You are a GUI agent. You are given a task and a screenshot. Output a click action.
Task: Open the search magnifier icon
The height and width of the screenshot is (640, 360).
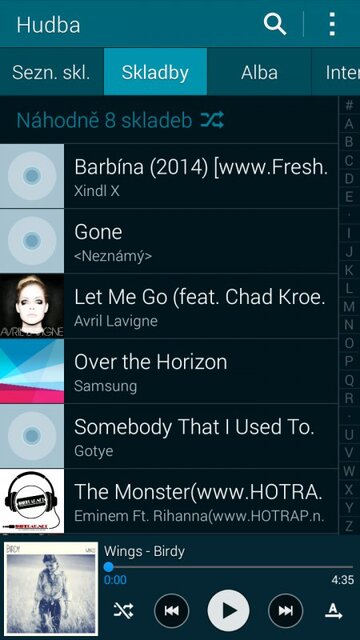point(275,24)
